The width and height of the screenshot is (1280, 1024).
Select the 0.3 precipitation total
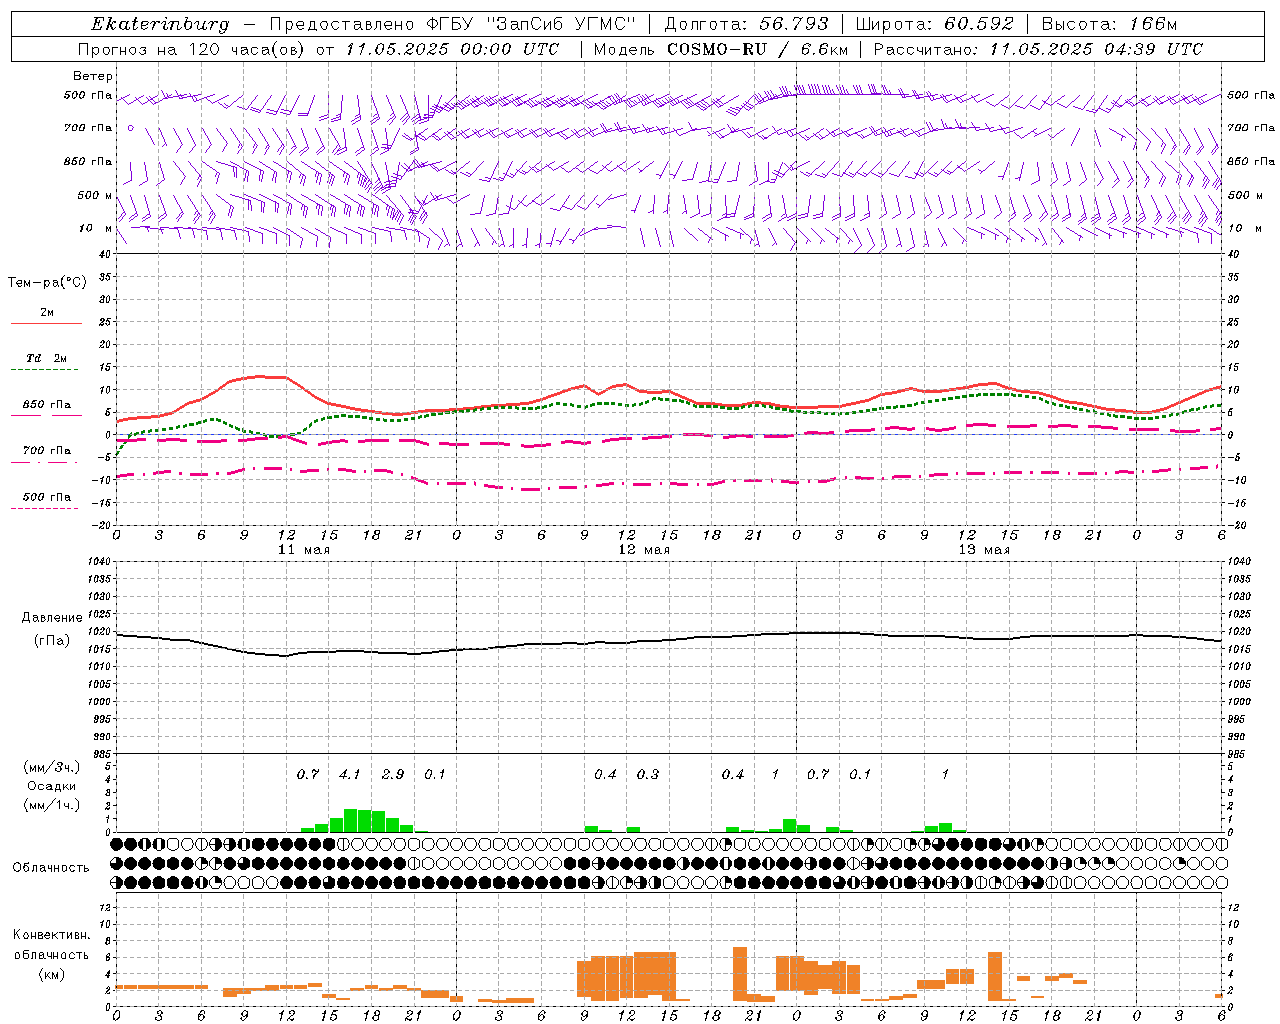point(648,774)
